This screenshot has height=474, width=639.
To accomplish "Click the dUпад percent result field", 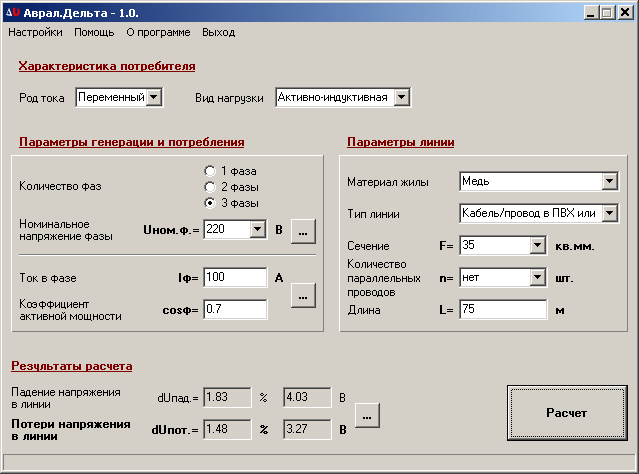I will [227, 397].
